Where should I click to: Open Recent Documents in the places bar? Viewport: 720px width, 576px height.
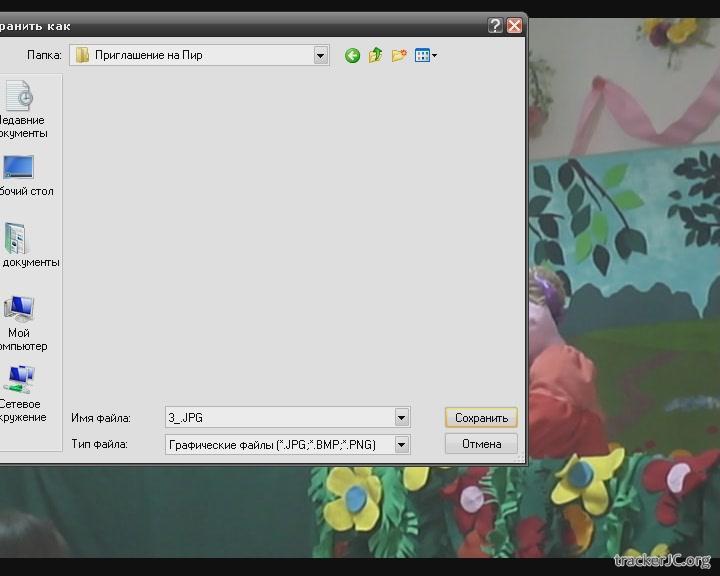pos(22,110)
